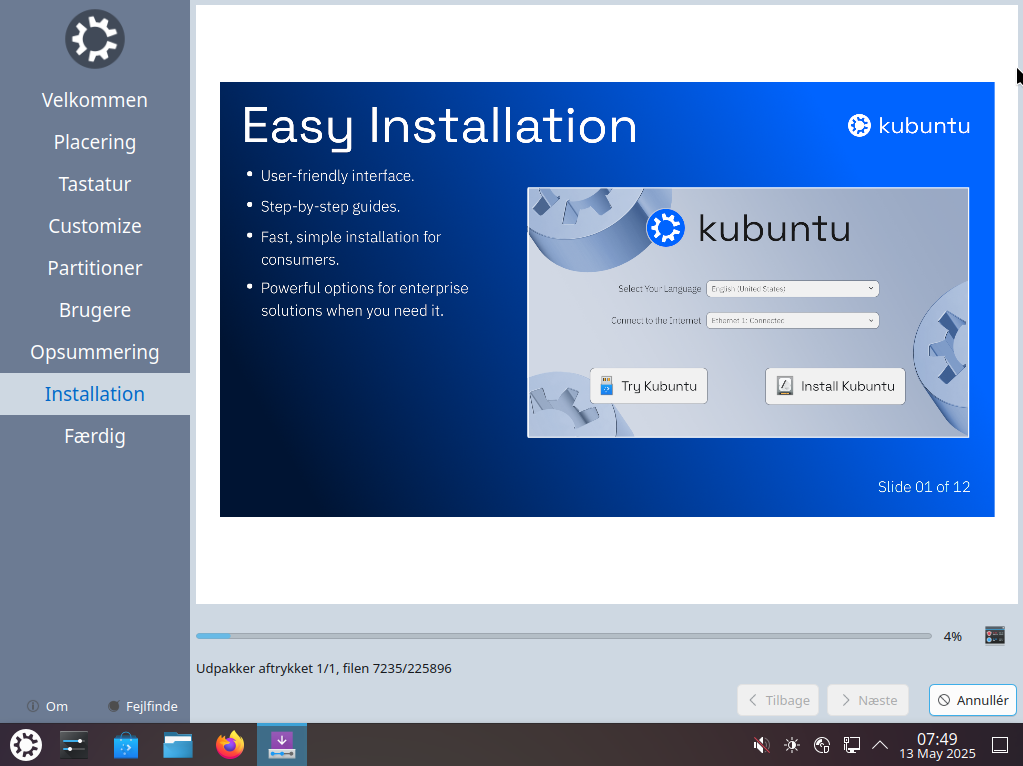The width and height of the screenshot is (1023, 766).
Task: Click Install Kubuntu button in slide
Action: click(835, 386)
